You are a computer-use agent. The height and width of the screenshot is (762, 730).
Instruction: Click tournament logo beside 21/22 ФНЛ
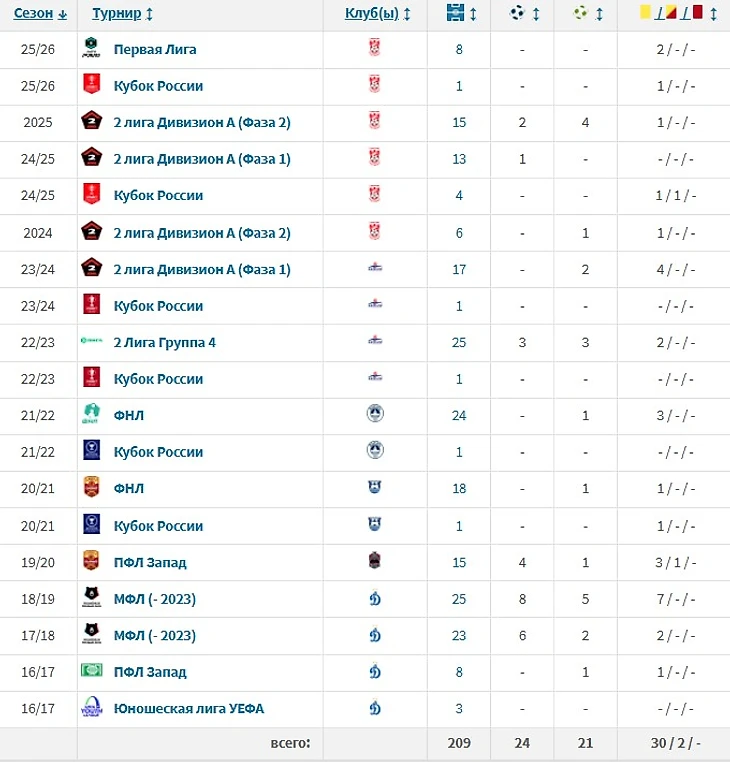91,415
